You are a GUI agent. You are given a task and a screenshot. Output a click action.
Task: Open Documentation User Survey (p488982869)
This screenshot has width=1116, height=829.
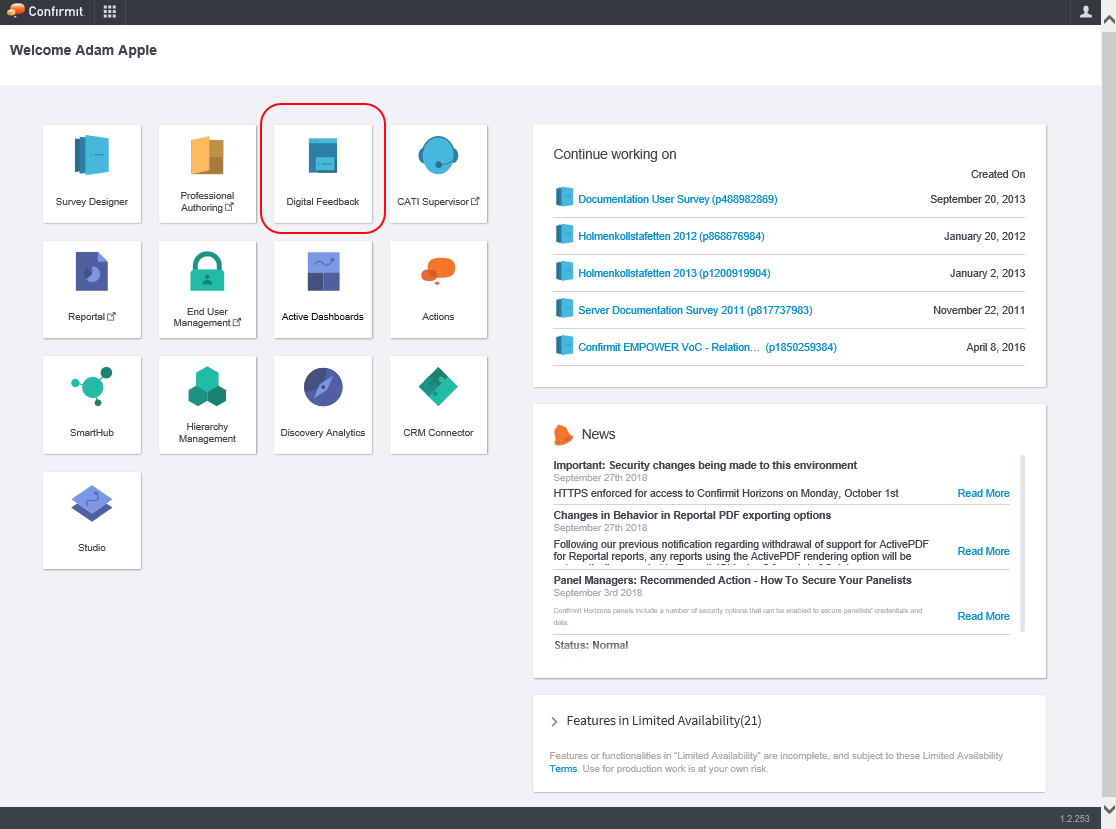click(x=678, y=199)
